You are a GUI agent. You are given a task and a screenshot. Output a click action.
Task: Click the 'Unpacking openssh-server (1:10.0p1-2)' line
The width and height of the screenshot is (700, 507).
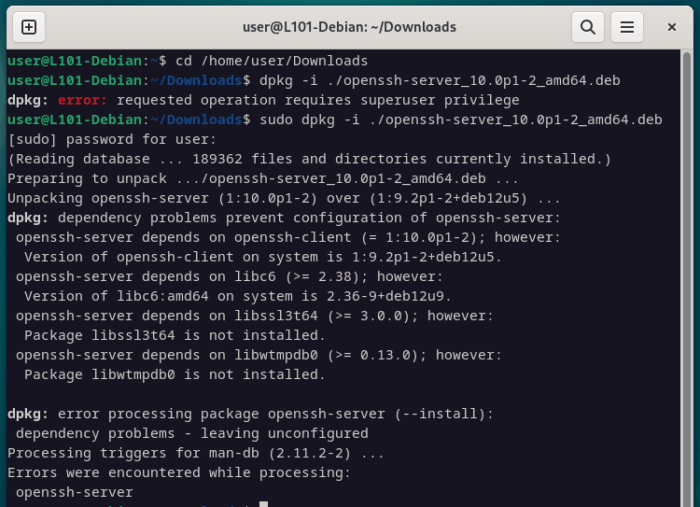[x=284, y=198]
